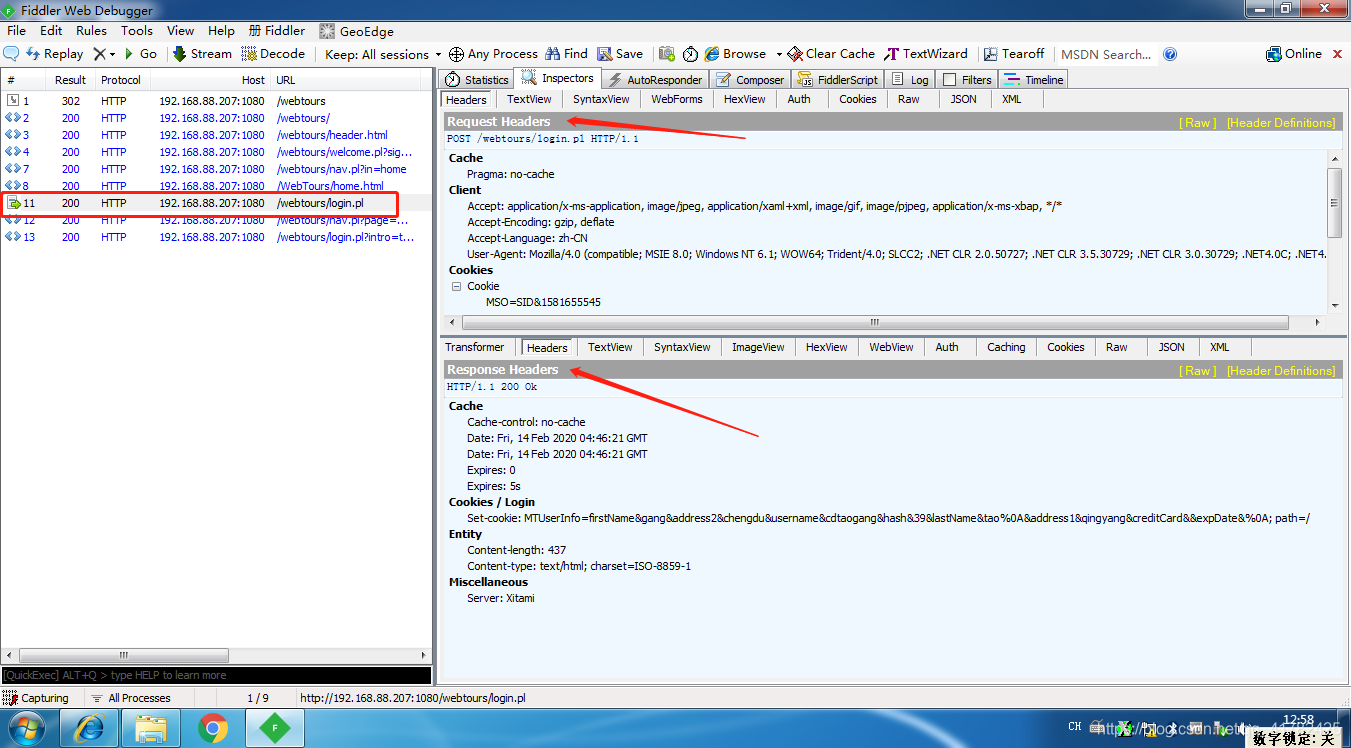
Task: Click the Online status indicator
Action: [x=1294, y=54]
